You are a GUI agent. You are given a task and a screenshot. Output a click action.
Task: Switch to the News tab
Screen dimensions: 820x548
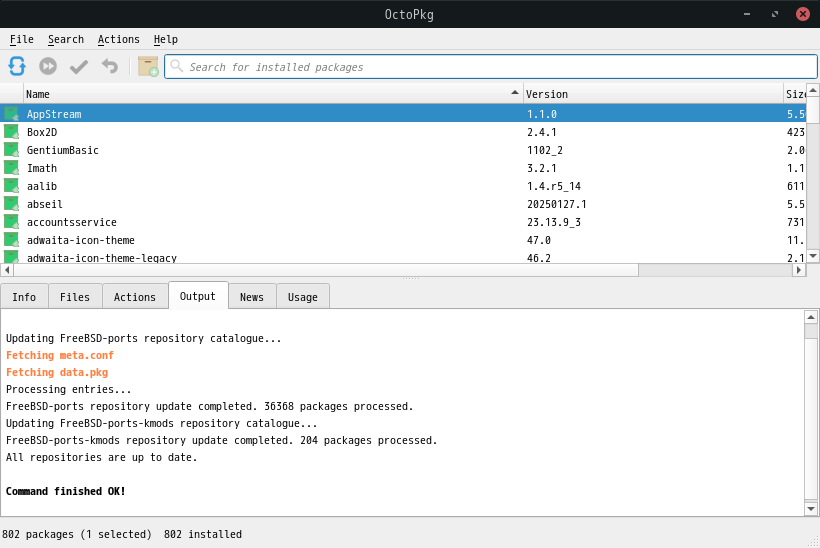coord(252,297)
